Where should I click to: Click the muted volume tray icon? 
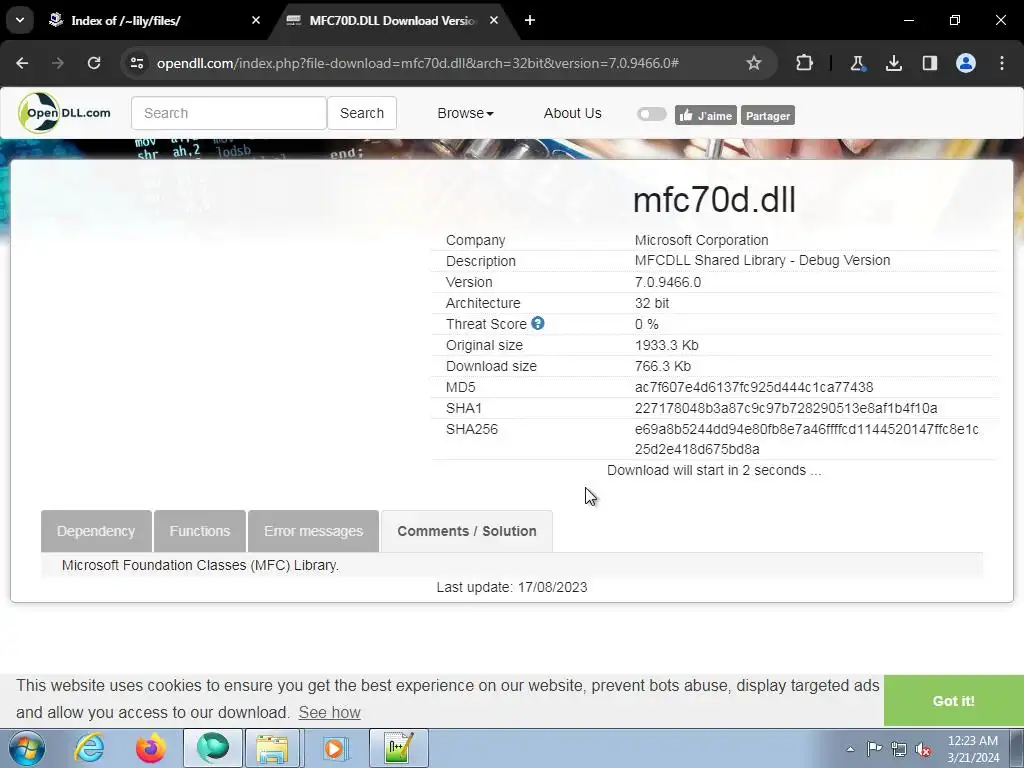pos(923,749)
